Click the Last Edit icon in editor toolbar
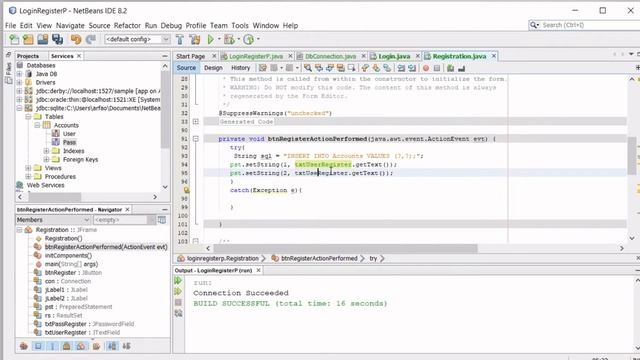Viewport: 640px width, 360px height. click(263, 68)
